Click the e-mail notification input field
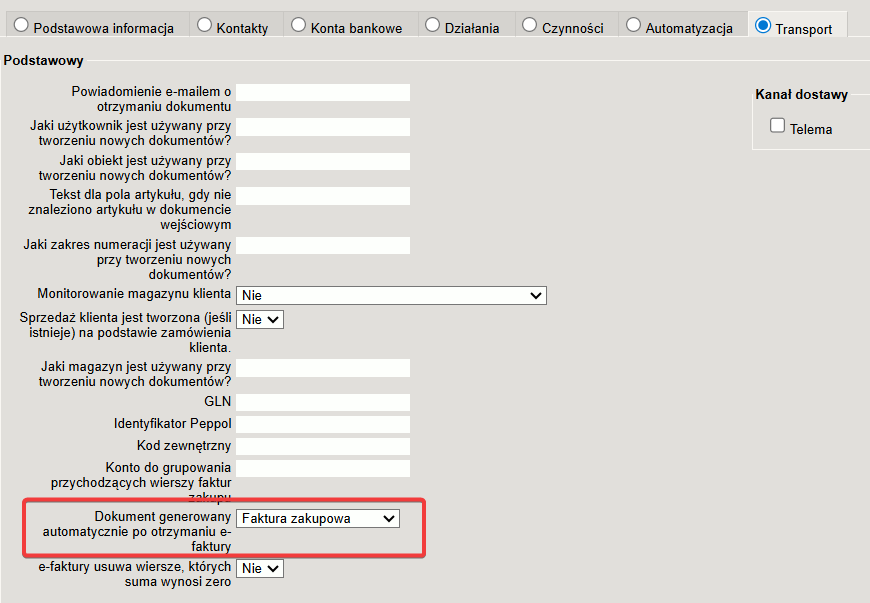Viewport: 870px width, 603px height. click(323, 92)
